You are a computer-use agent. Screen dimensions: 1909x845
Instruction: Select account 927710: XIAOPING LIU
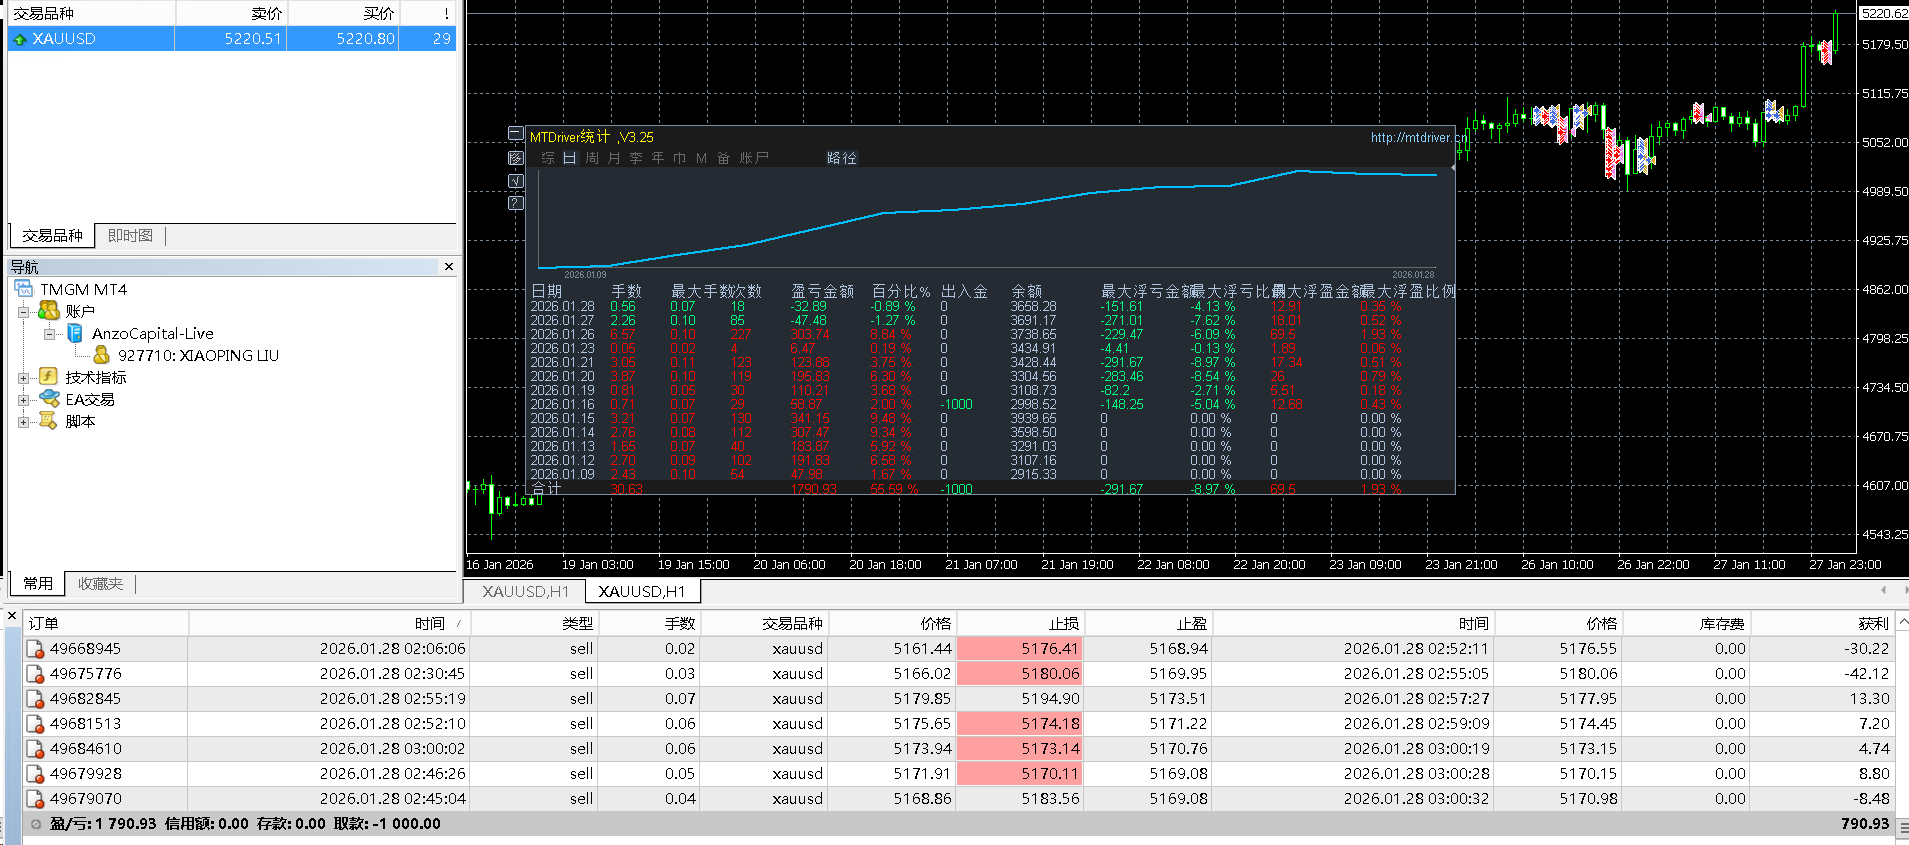pos(197,355)
